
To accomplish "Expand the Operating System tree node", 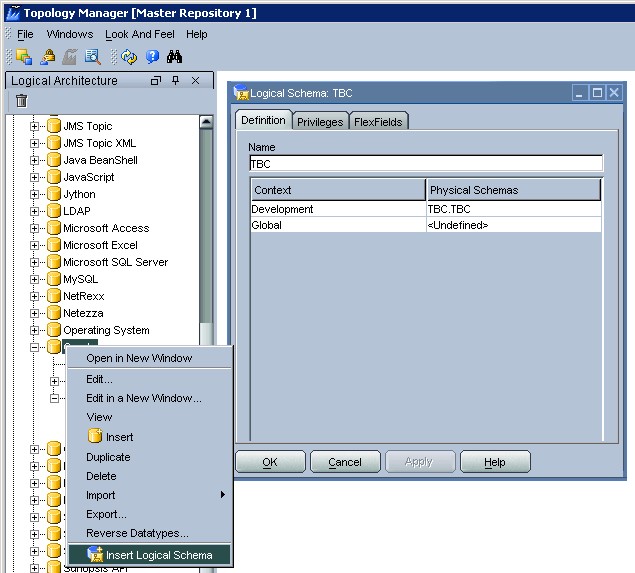I will (x=35, y=330).
